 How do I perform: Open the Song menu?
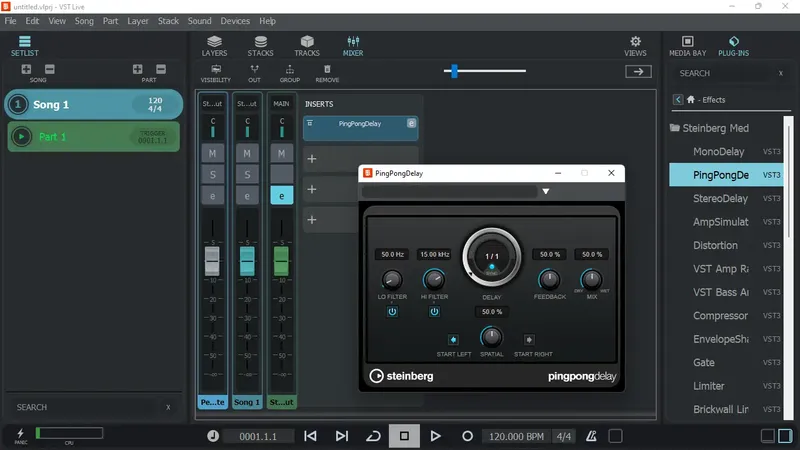point(84,21)
